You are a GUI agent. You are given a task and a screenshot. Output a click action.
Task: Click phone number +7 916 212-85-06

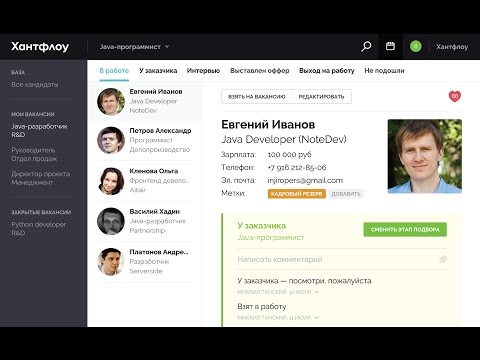(x=297, y=167)
